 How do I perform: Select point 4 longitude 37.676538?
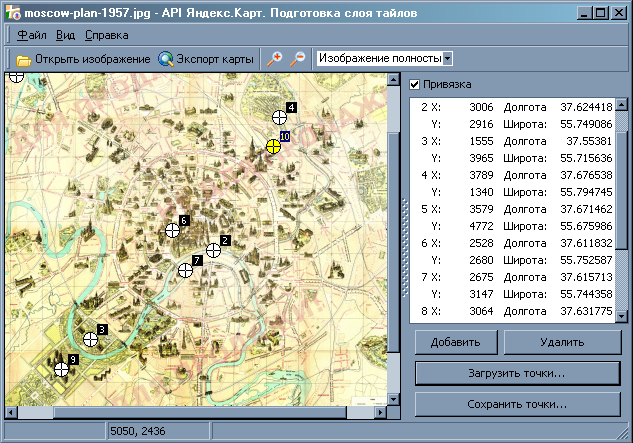point(586,175)
